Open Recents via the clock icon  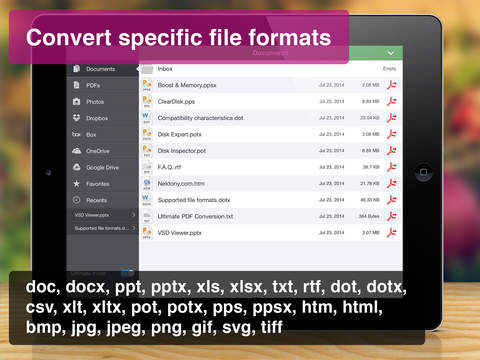76,200
